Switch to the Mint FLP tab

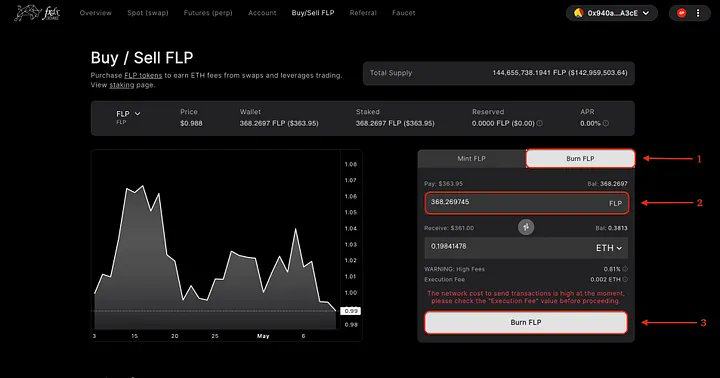tap(472, 158)
